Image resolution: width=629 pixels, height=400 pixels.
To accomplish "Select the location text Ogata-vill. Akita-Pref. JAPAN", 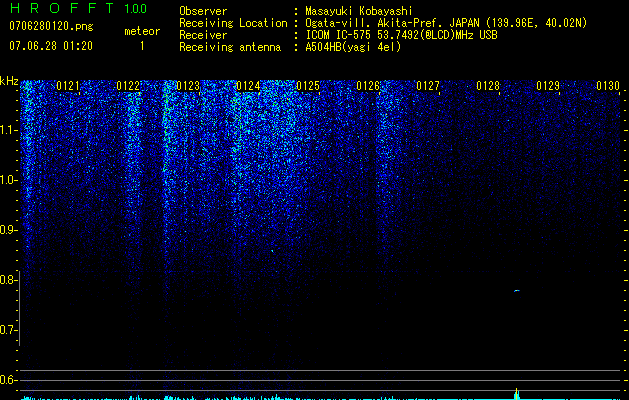I will 392,23.
